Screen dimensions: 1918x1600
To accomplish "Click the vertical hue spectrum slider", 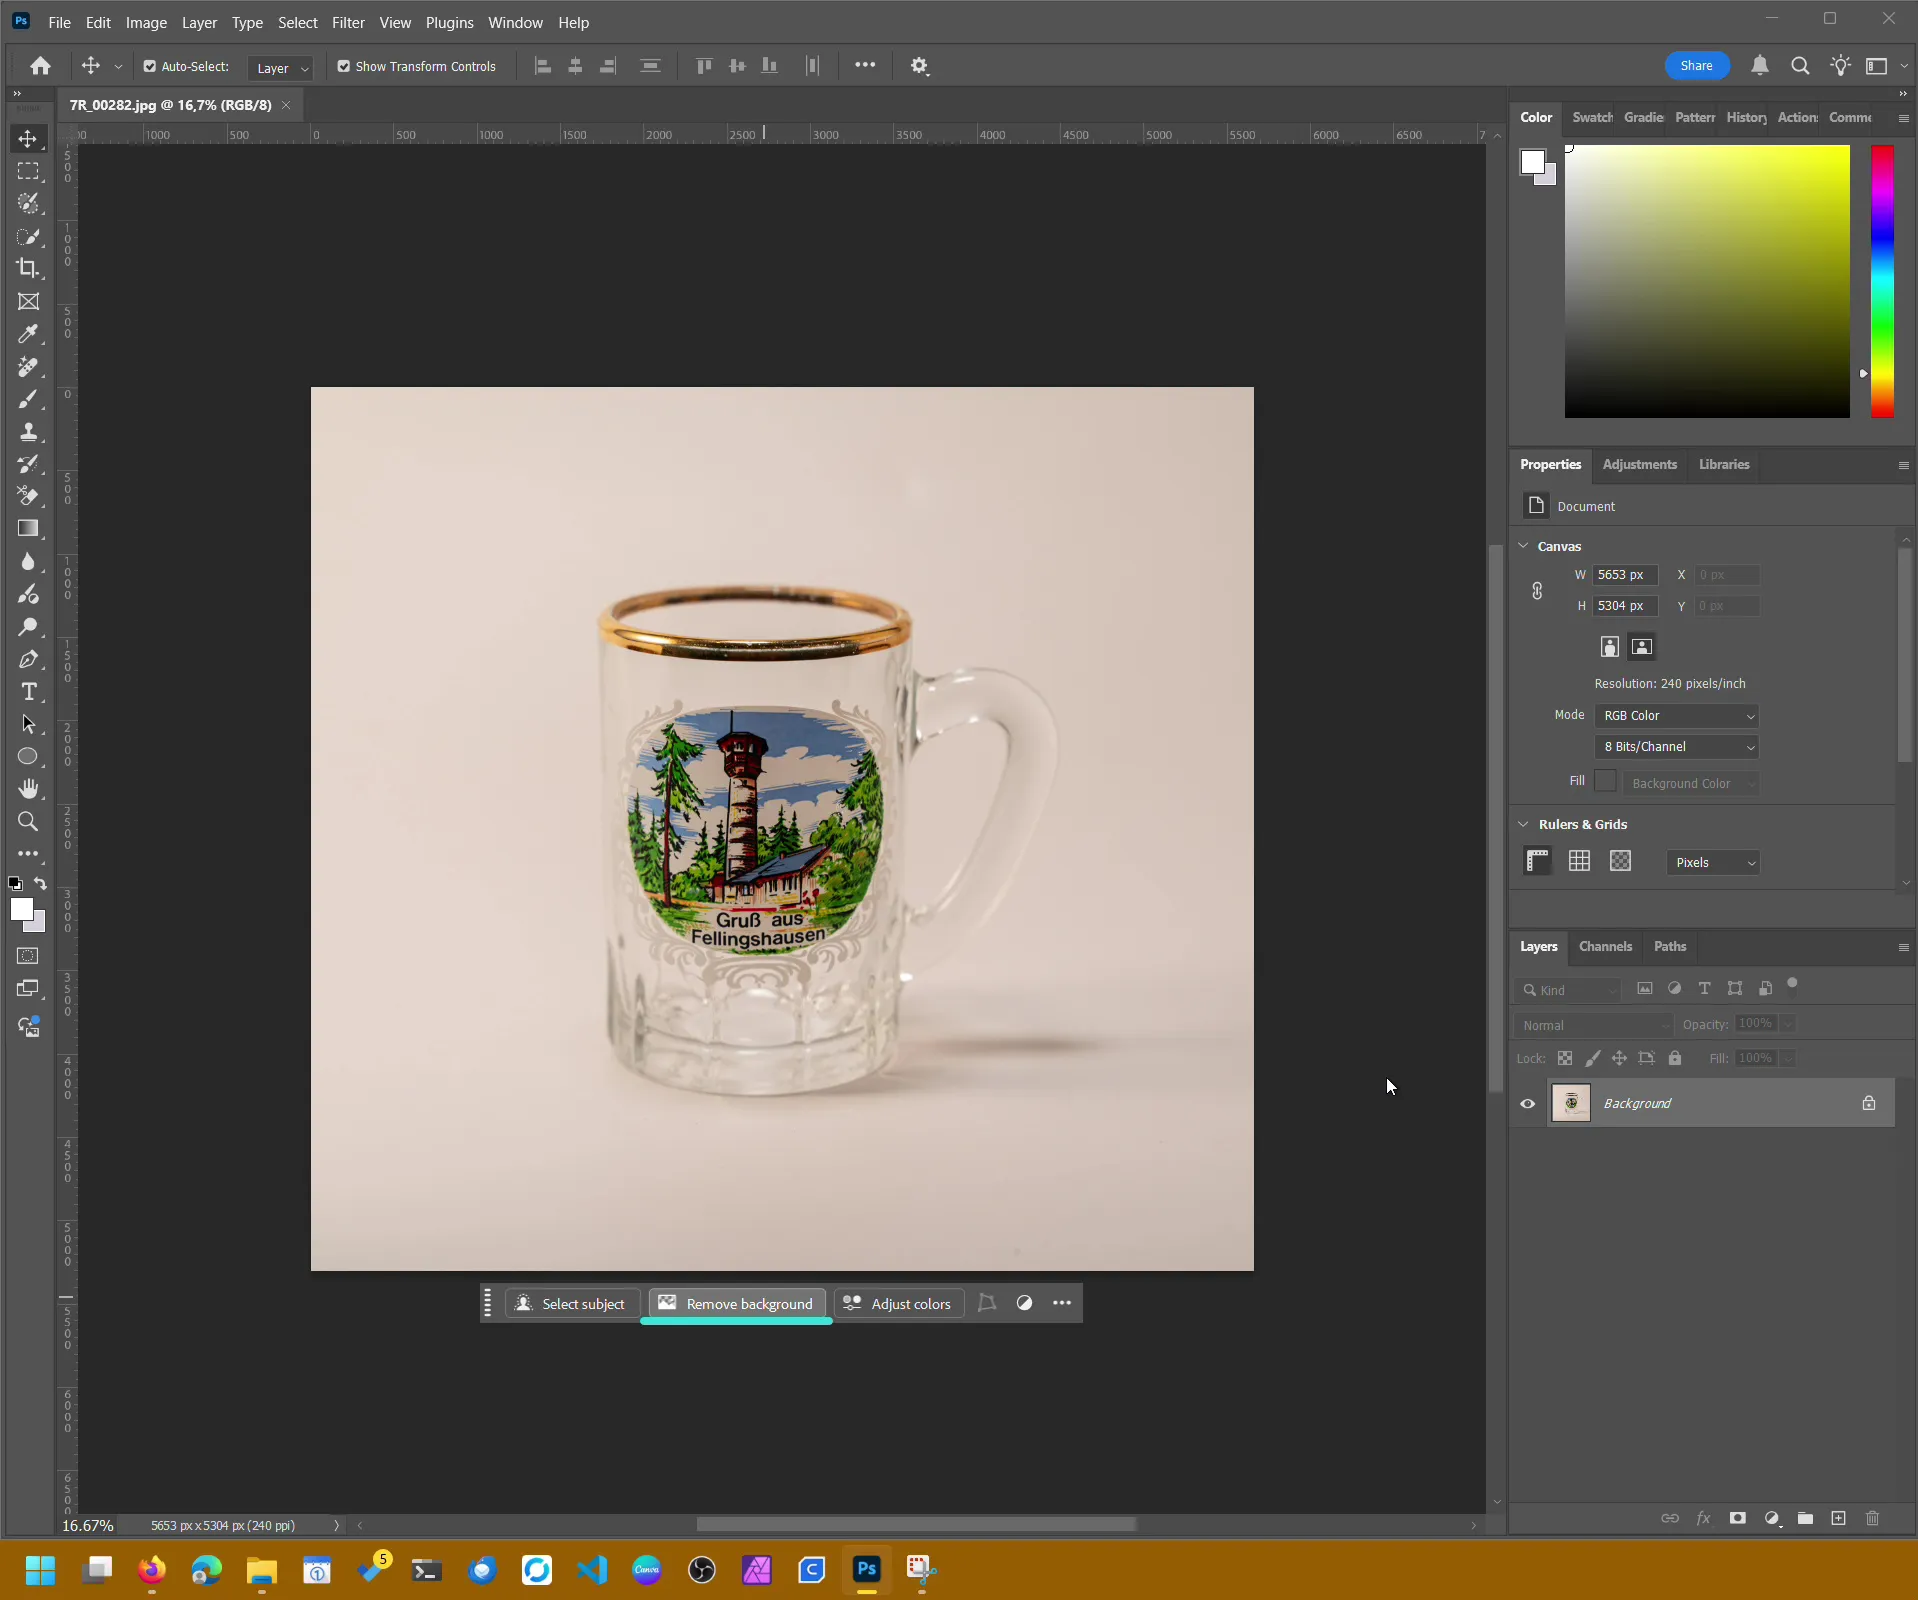I will click(x=1882, y=281).
